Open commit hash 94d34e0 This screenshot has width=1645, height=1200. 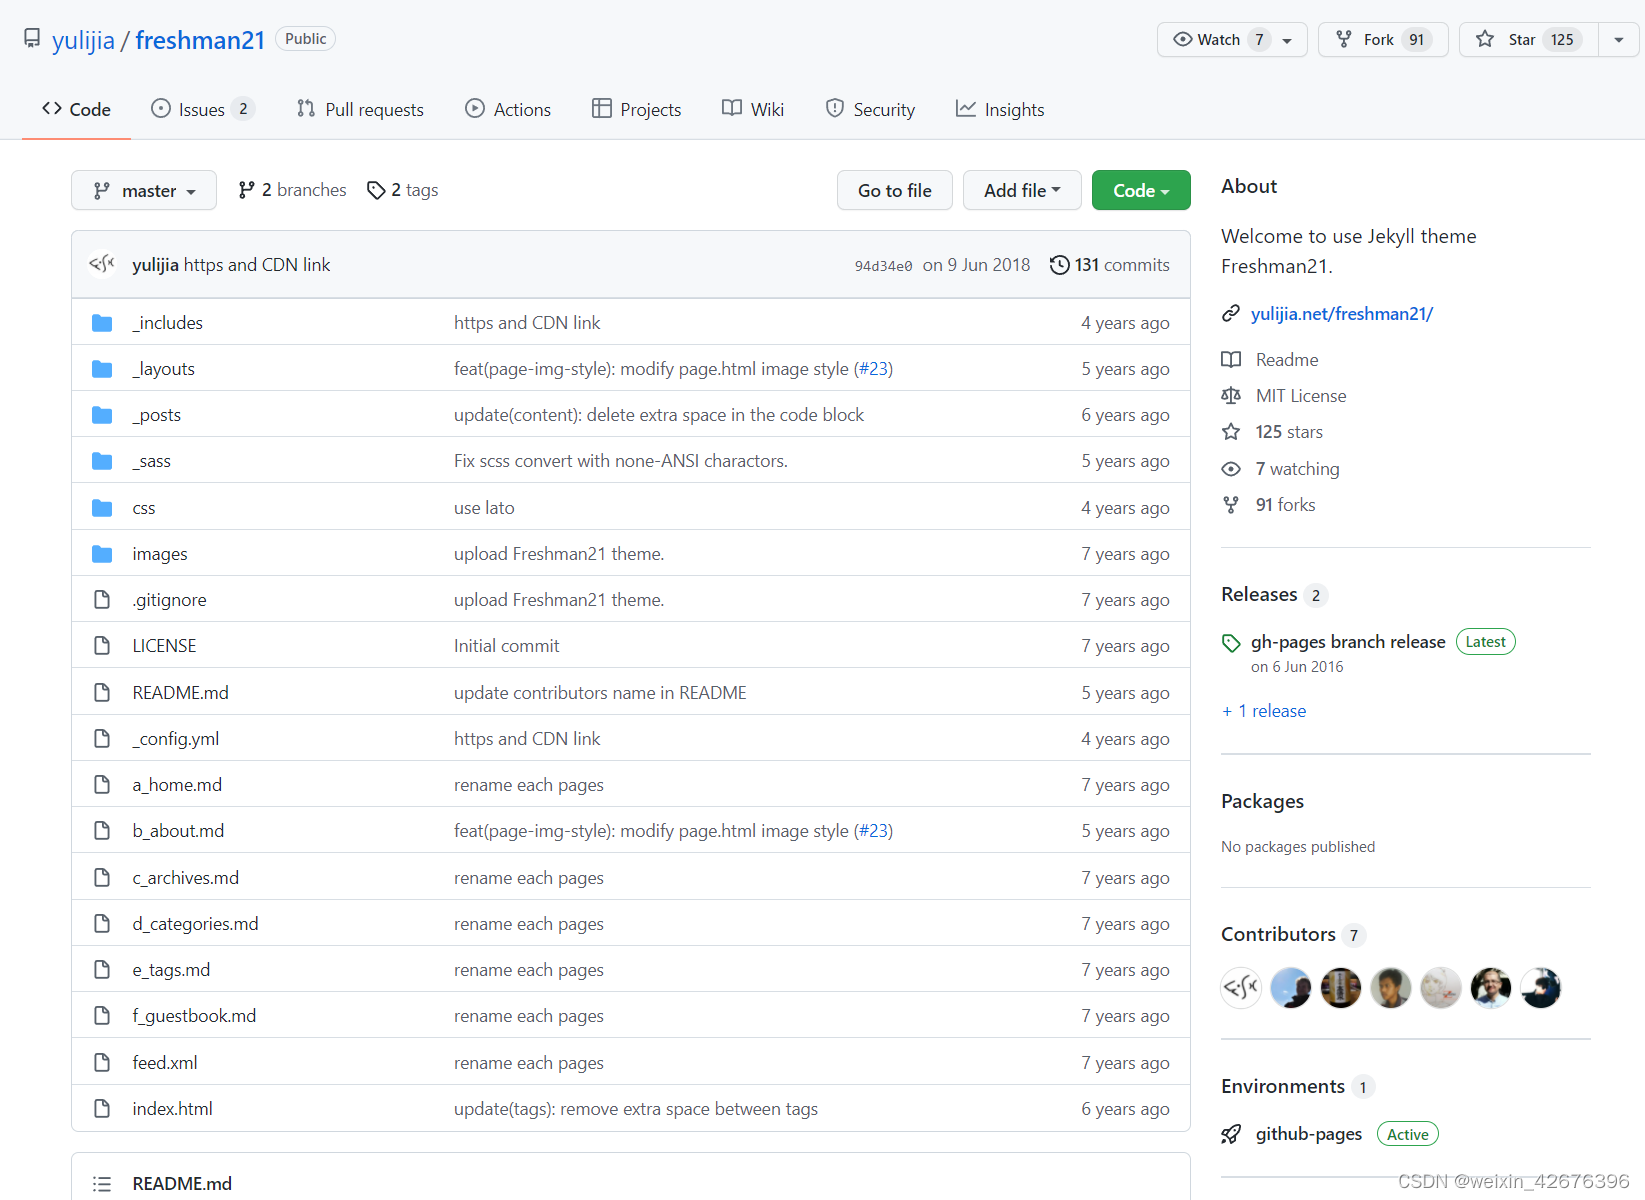pos(883,266)
